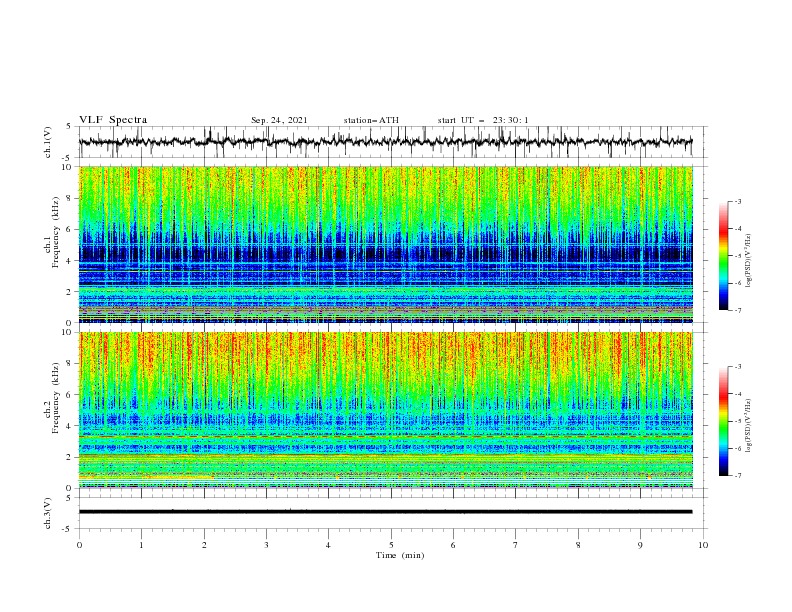
Task: Click time axis tick label 3
Action: pos(266,545)
